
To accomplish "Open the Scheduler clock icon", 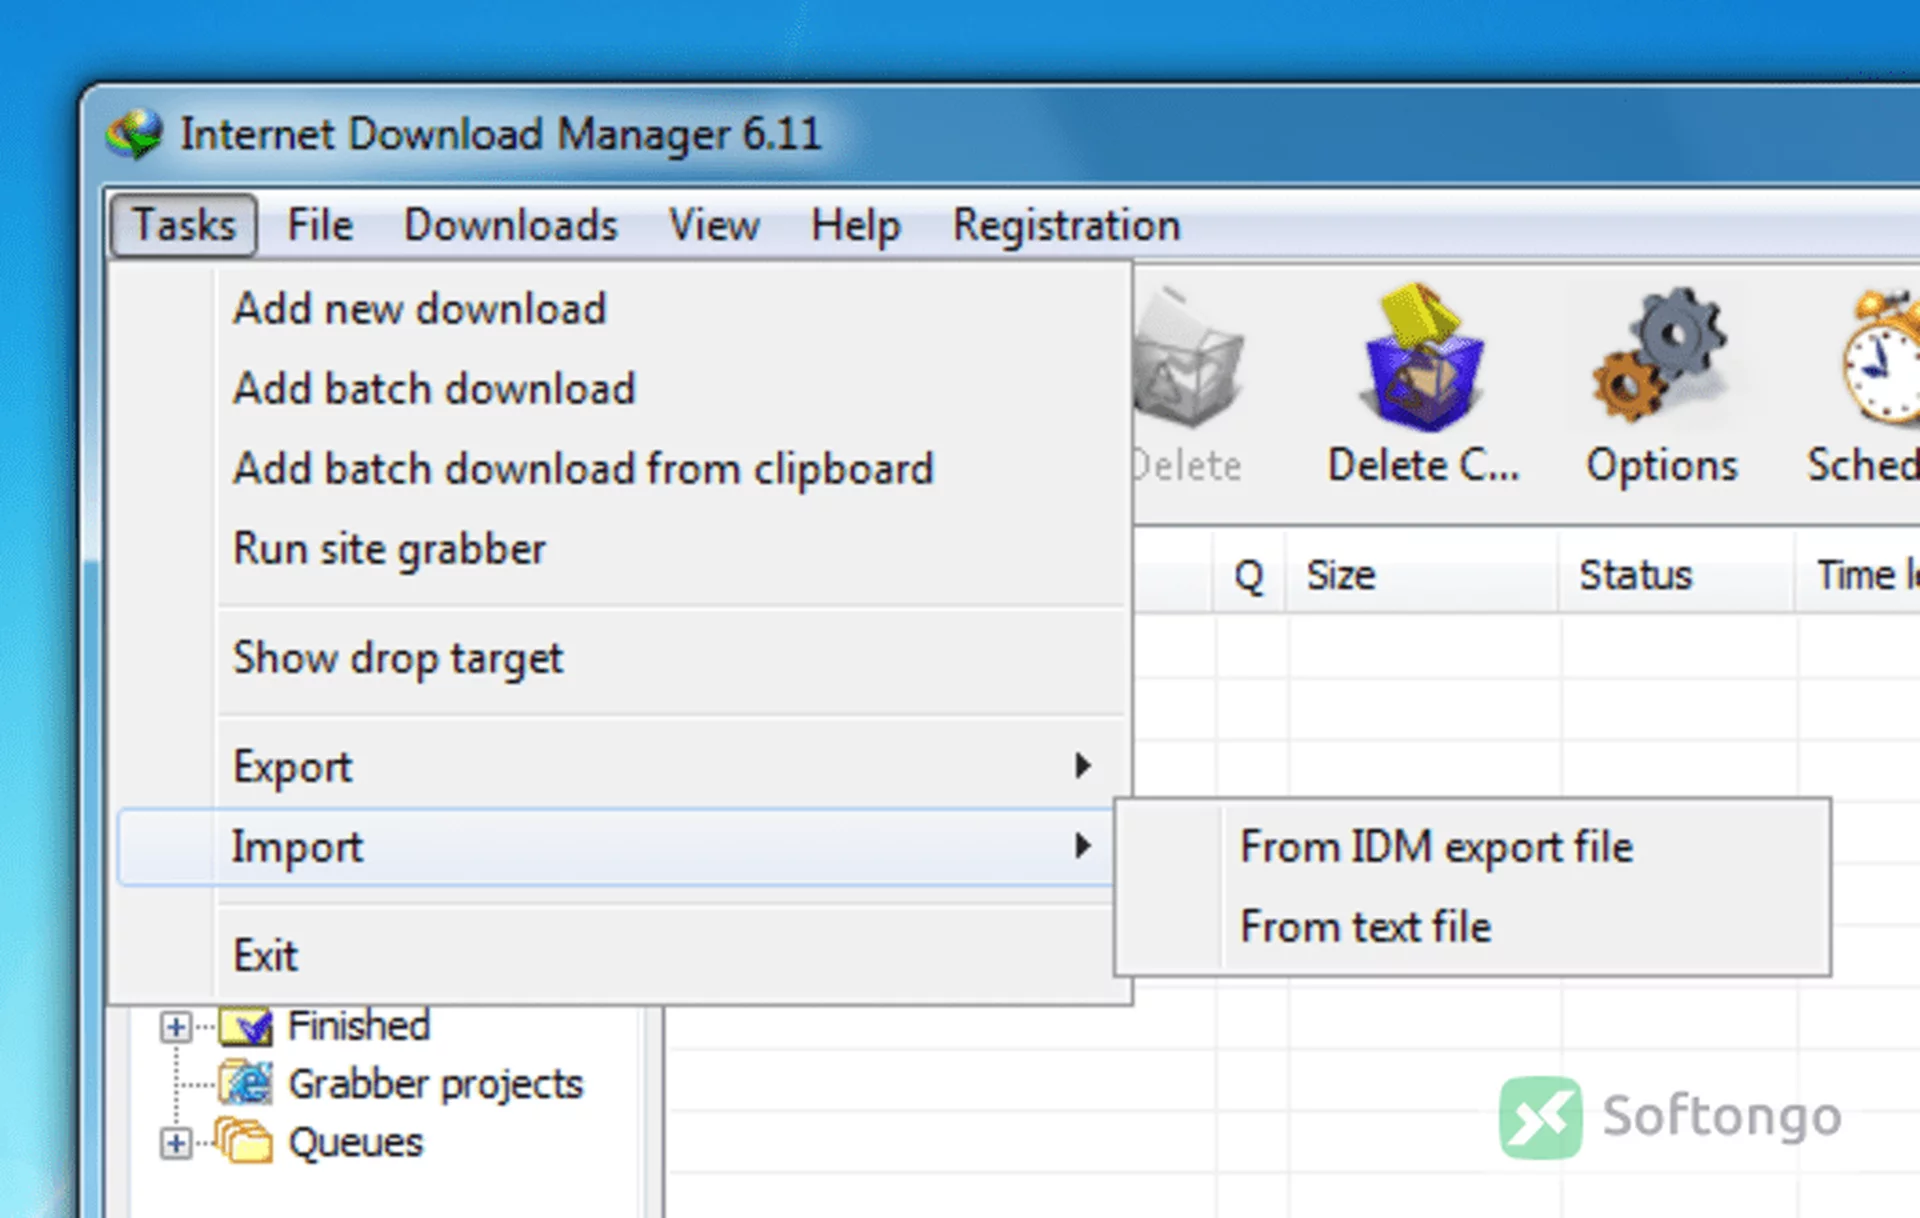I will [1881, 357].
